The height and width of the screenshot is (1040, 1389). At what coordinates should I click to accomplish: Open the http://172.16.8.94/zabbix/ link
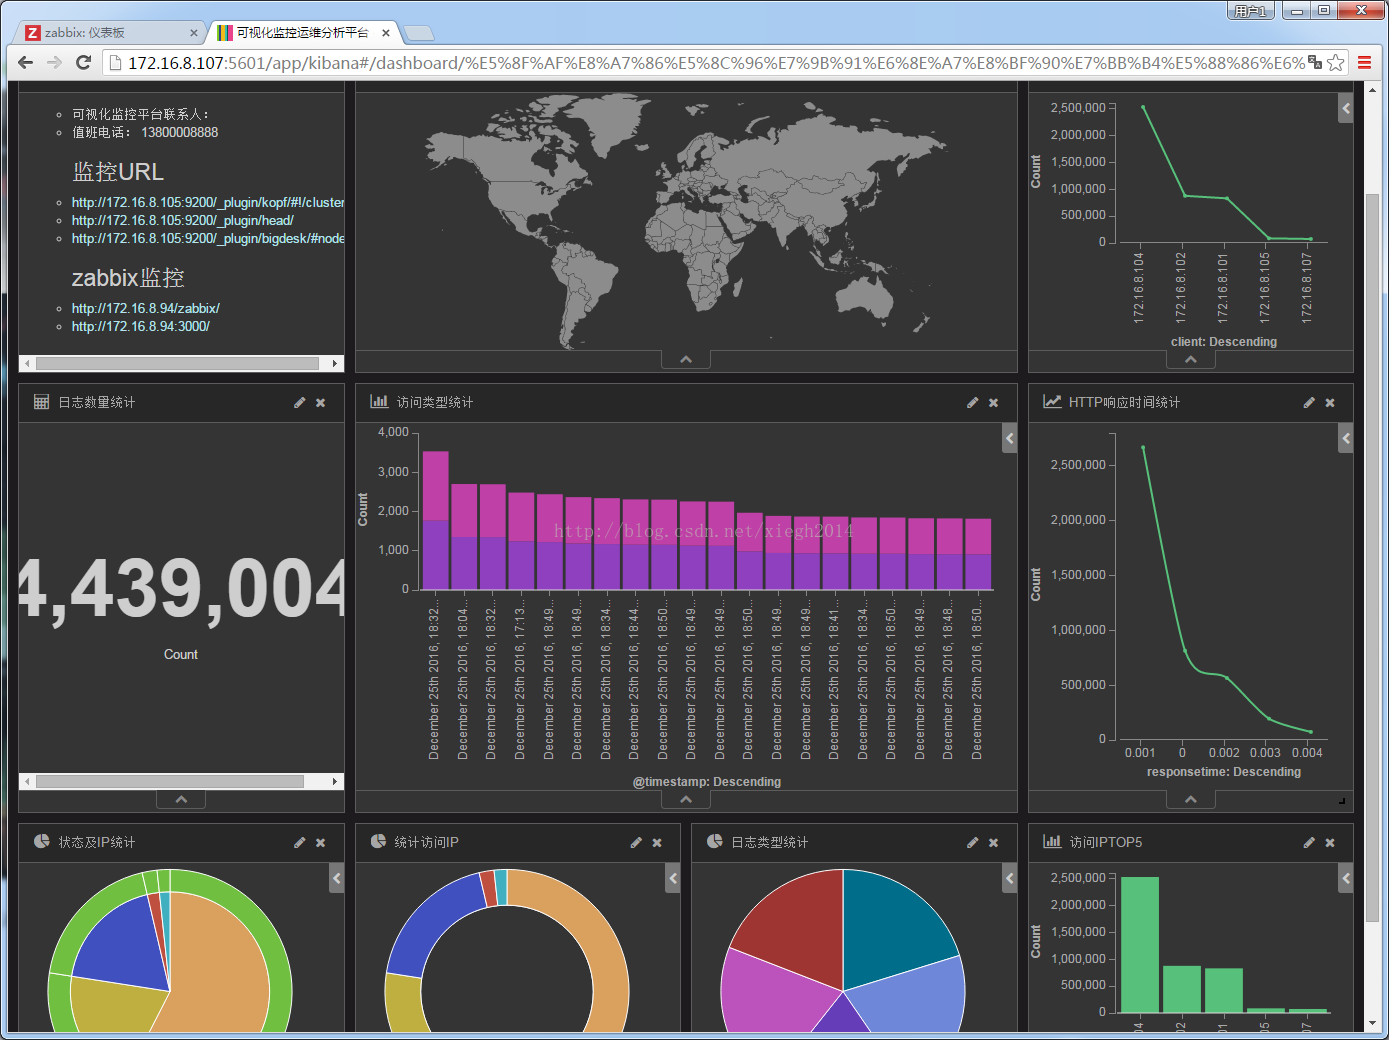(145, 309)
